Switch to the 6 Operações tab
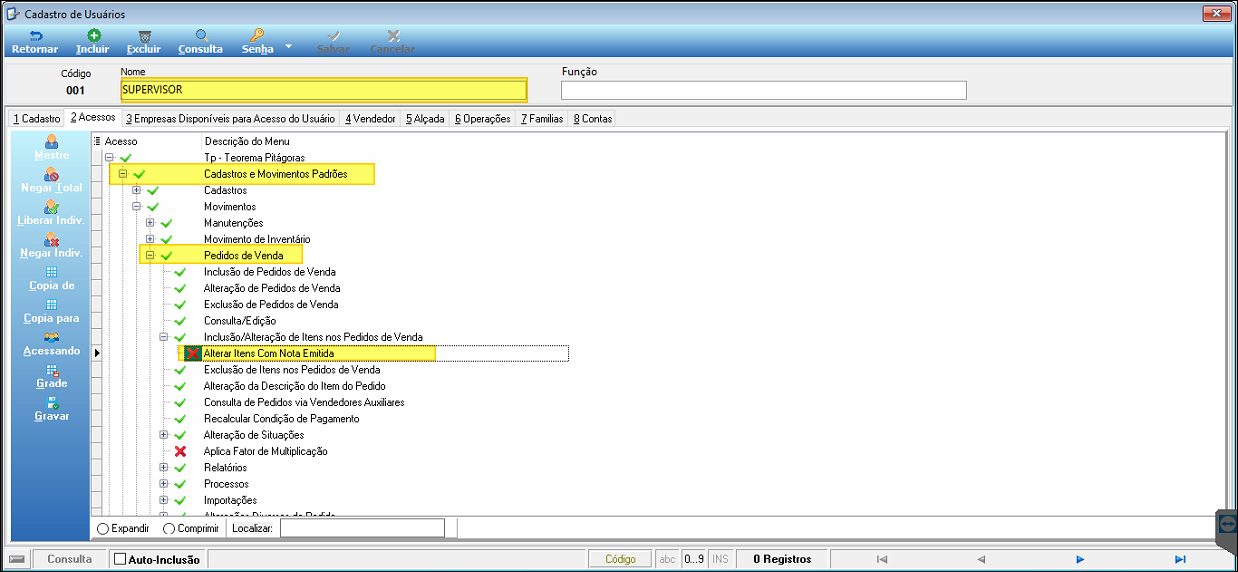Screen dimensions: 1238x572 (483, 118)
